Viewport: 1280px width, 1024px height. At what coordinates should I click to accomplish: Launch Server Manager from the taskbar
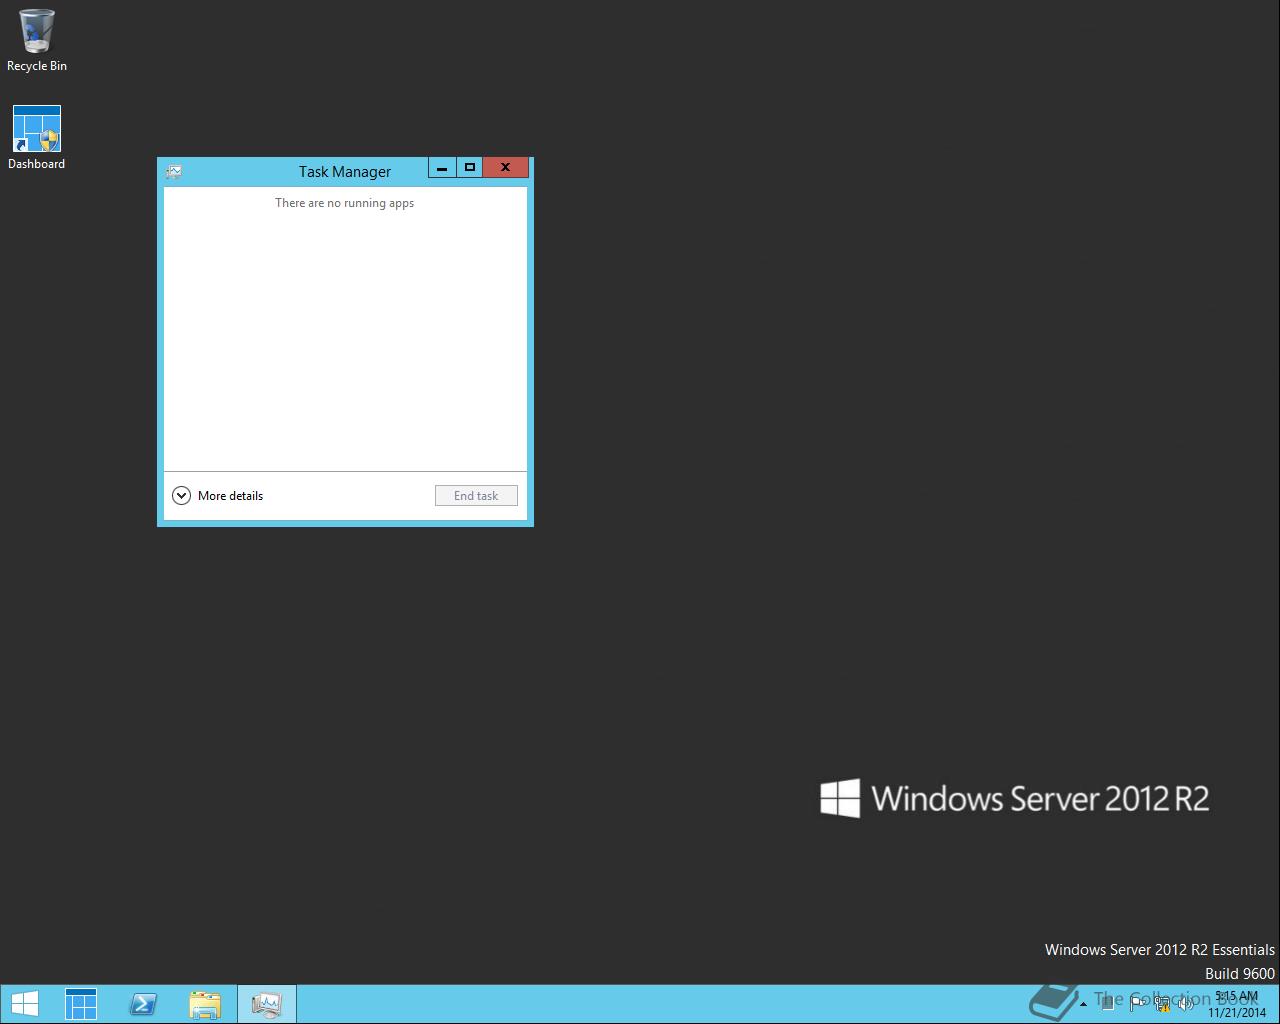(81, 1004)
